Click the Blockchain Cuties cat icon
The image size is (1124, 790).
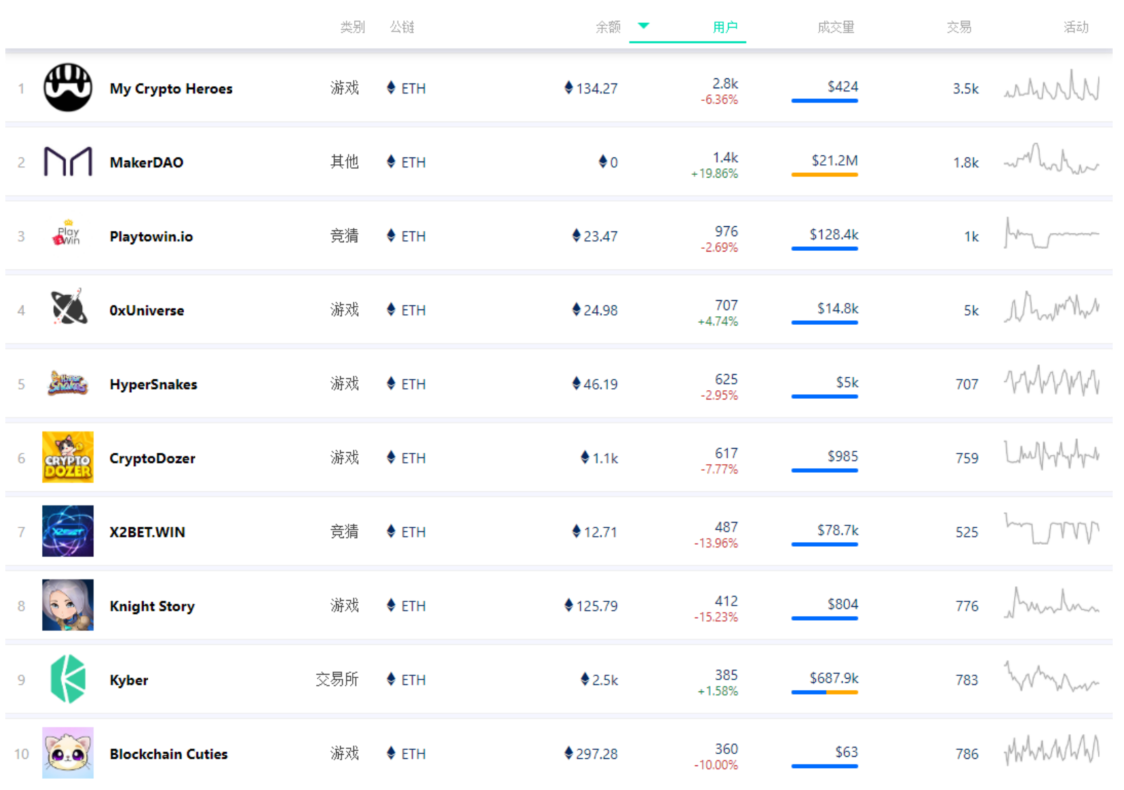(67, 753)
